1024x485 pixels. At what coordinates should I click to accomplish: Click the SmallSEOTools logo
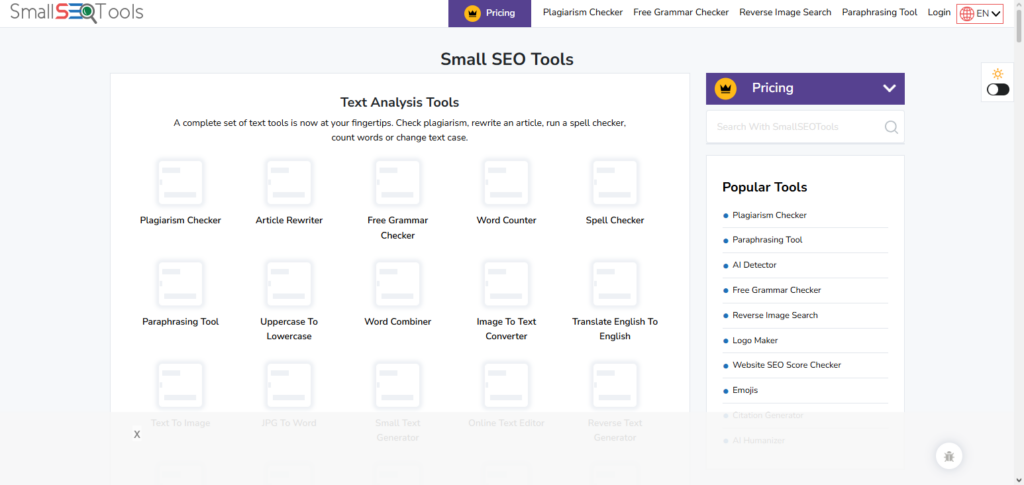tap(76, 12)
